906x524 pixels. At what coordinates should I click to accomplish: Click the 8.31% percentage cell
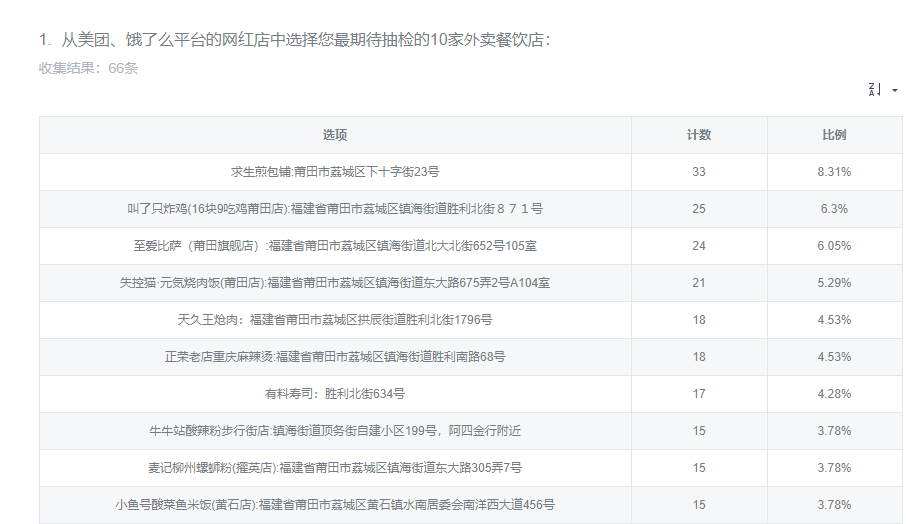point(834,172)
